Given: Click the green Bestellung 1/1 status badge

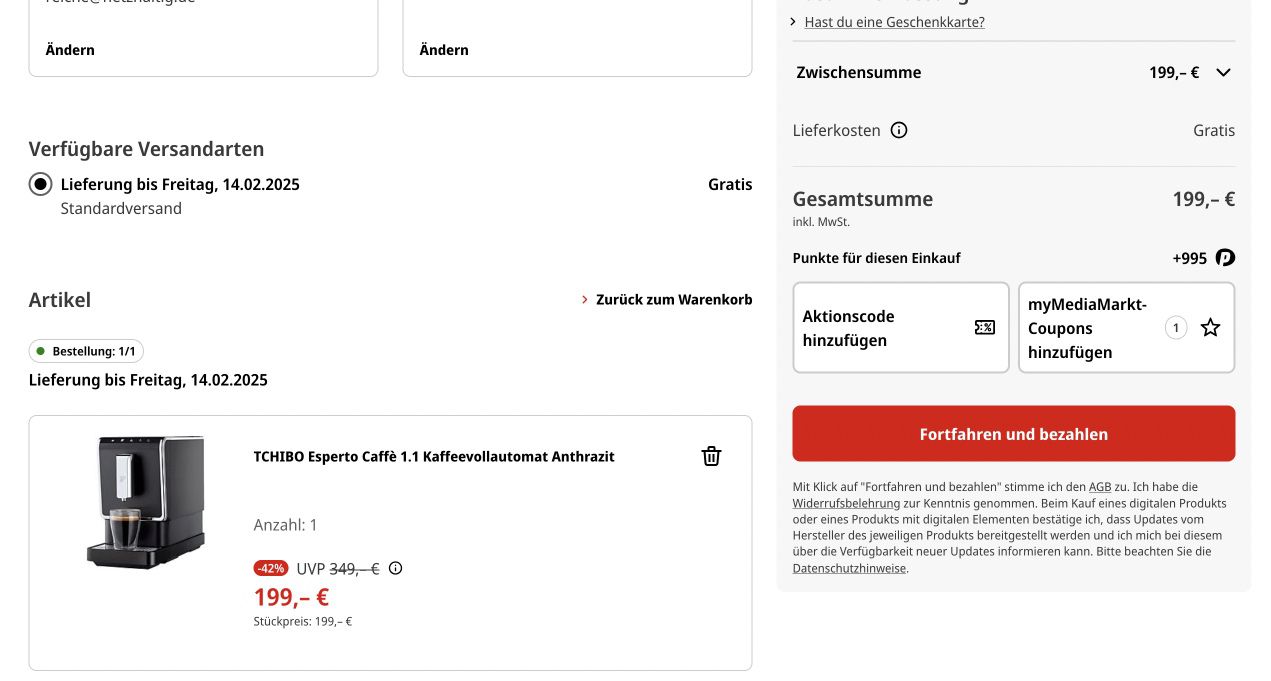Looking at the screenshot, I should tap(86, 351).
